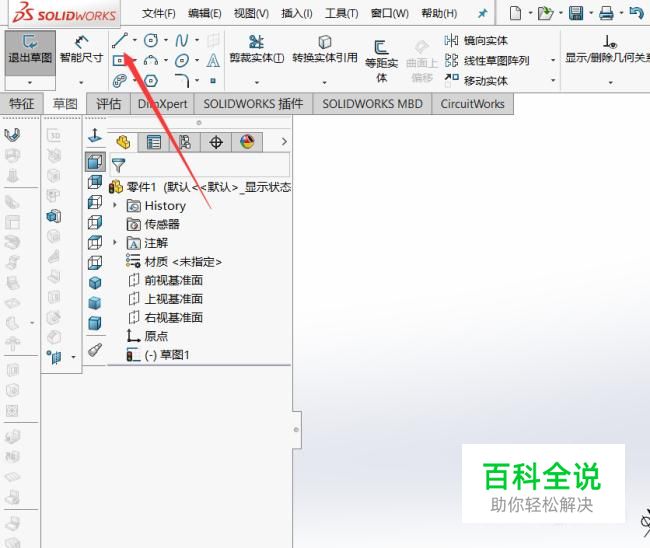Open the PropertyManager tab
650x548 pixels.
tap(153, 143)
